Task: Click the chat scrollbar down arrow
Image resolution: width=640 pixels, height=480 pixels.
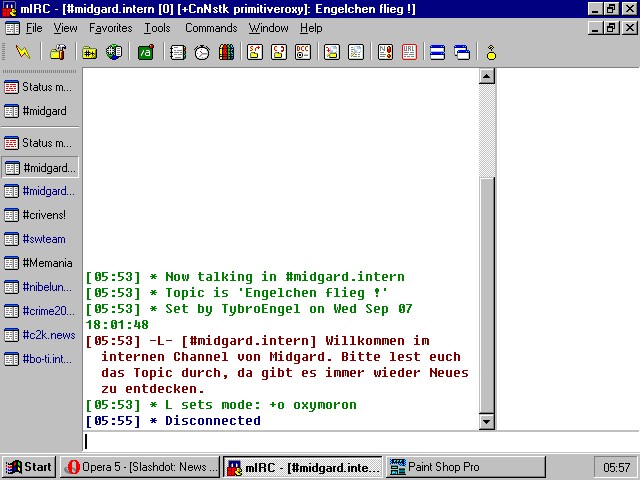Action: click(487, 421)
